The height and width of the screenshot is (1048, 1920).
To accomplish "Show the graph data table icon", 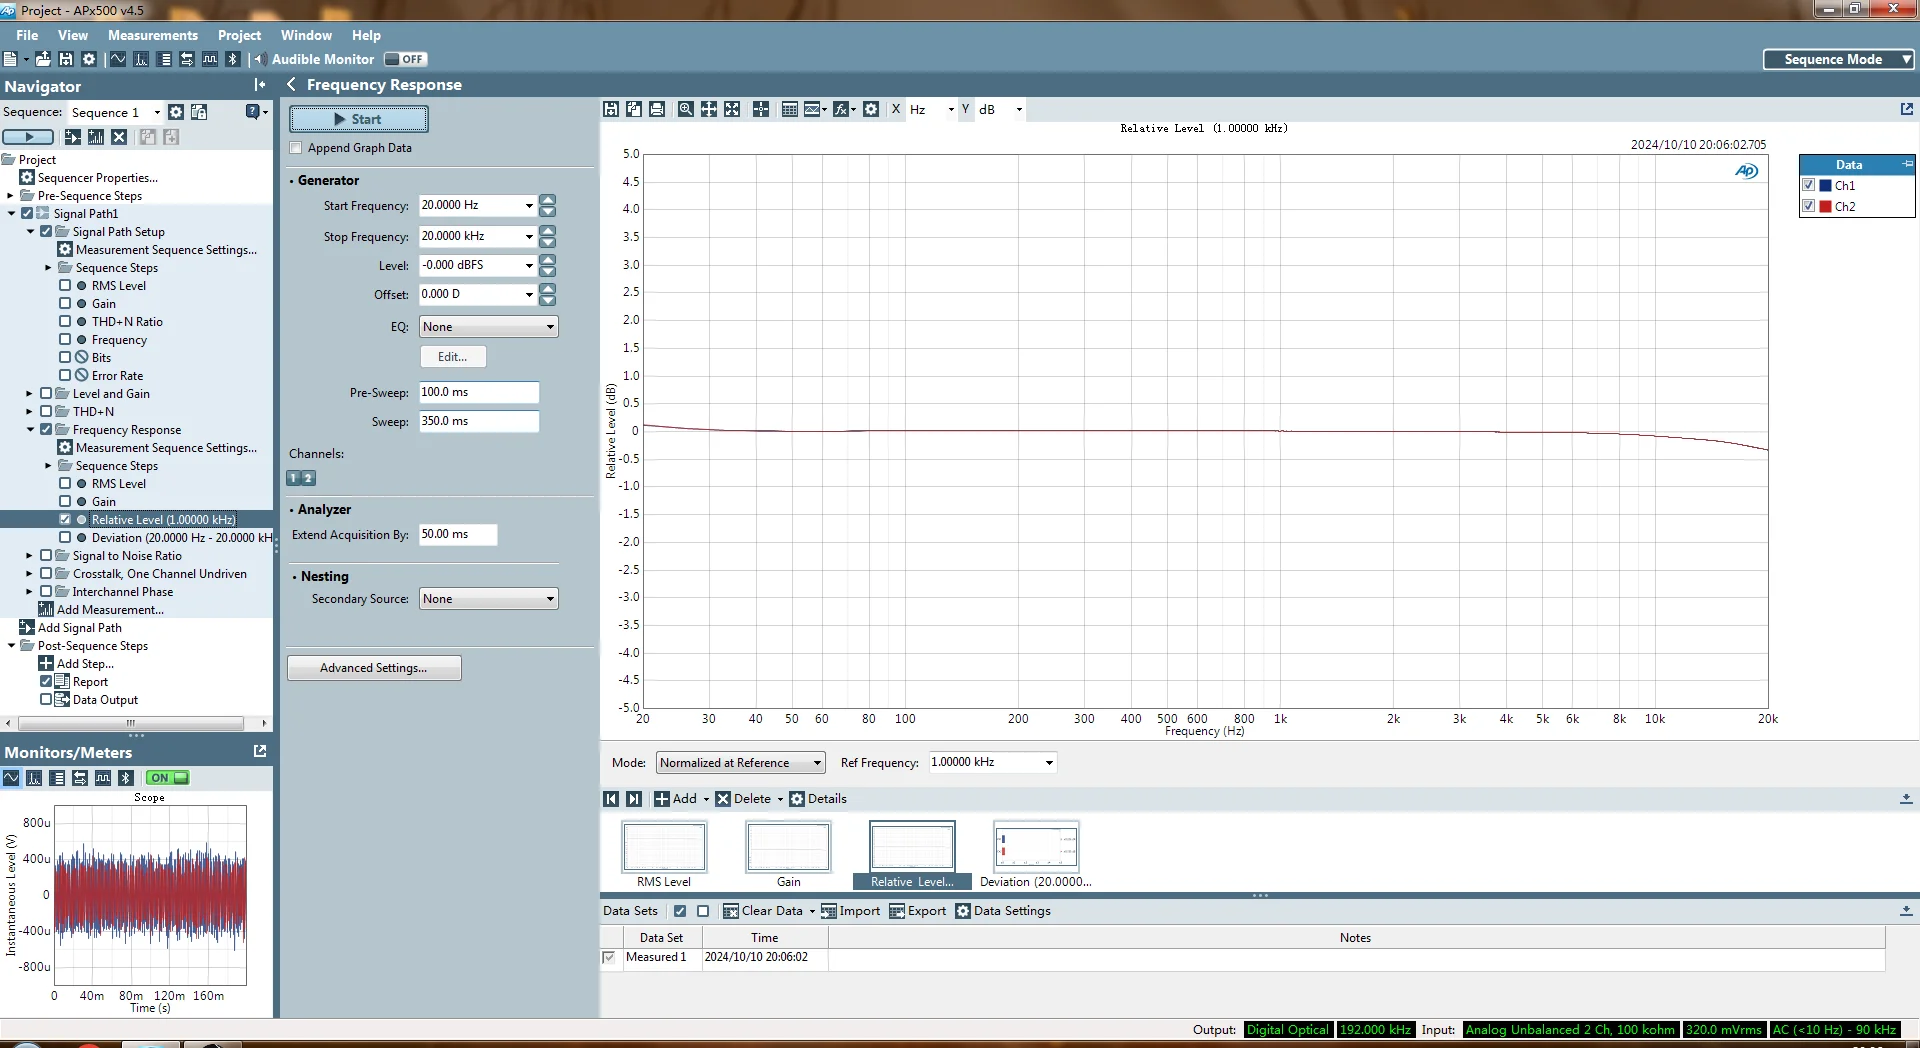I will tap(789, 109).
